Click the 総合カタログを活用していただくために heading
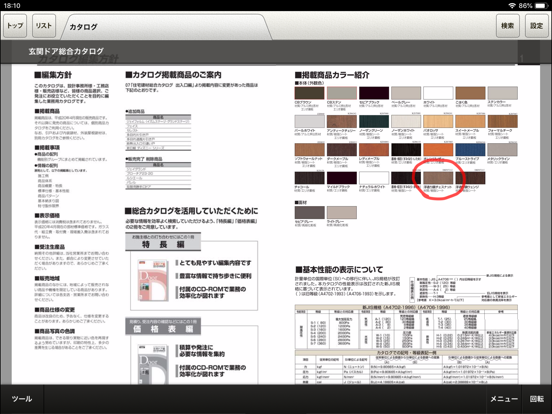The width and height of the screenshot is (552, 414). click(x=192, y=211)
